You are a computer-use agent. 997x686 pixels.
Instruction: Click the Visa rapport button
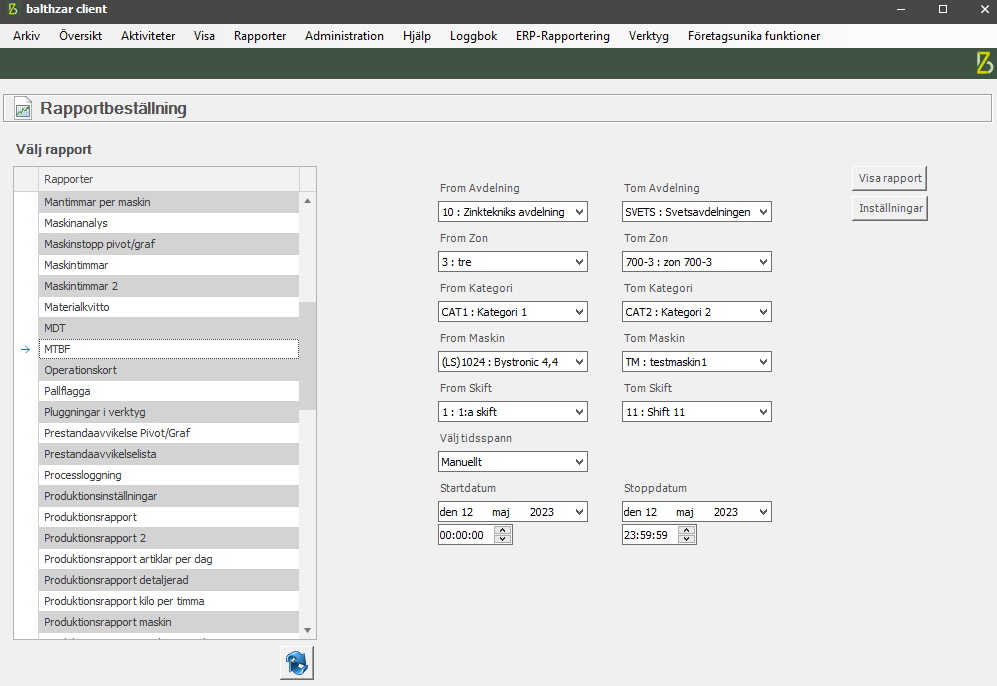pyautogui.click(x=890, y=178)
